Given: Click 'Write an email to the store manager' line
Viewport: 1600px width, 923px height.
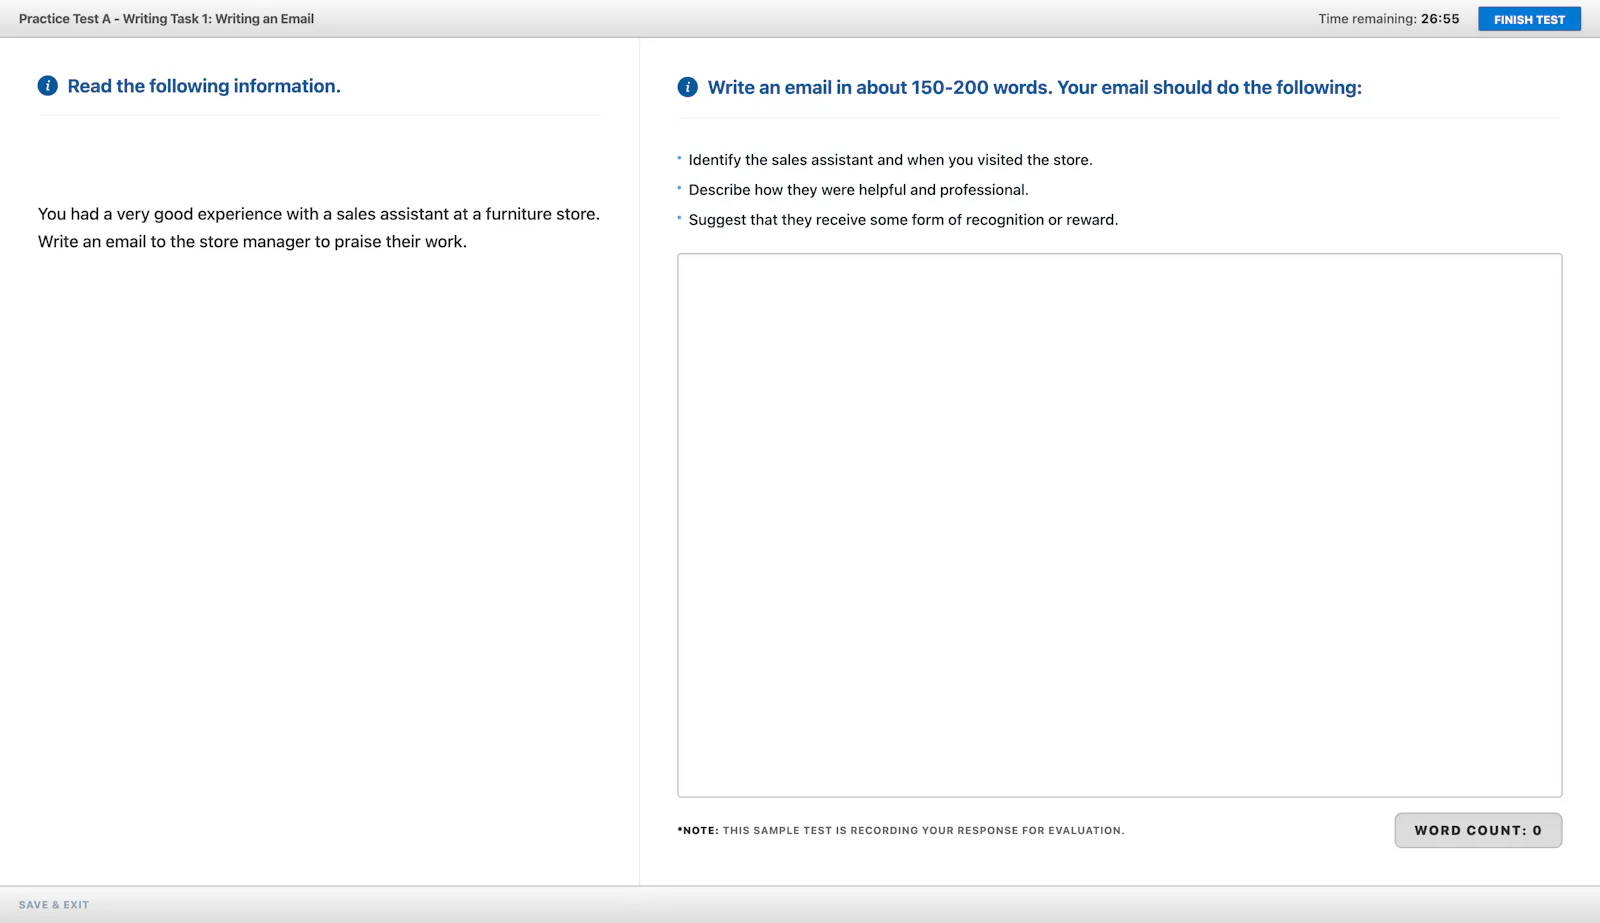Looking at the screenshot, I should tap(252, 242).
